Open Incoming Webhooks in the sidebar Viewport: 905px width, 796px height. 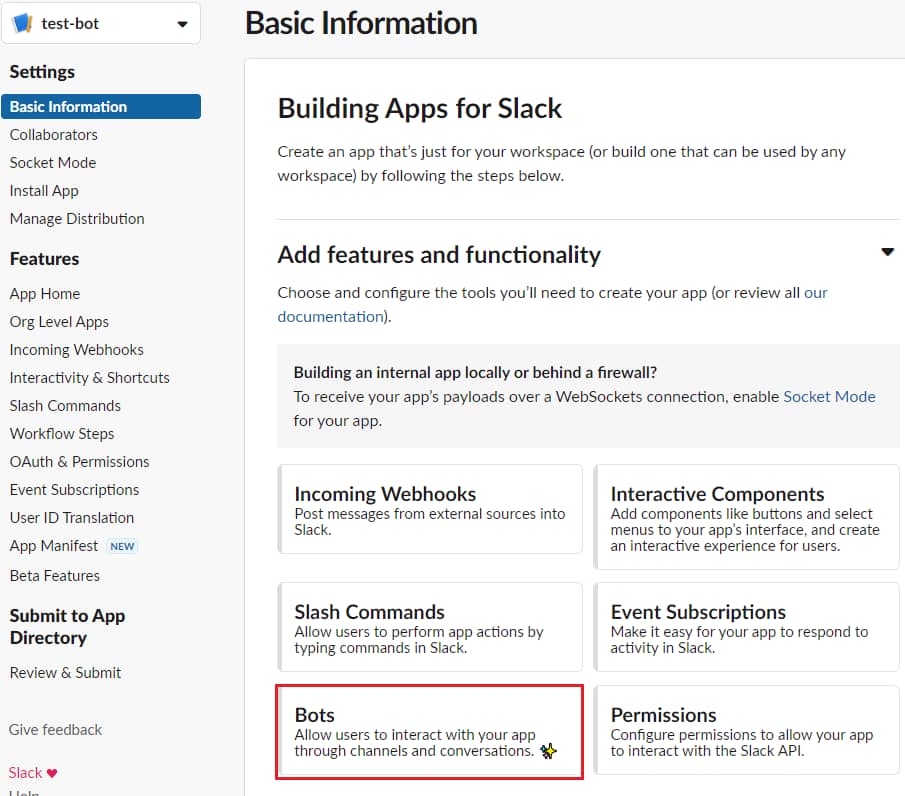pyautogui.click(x=76, y=350)
